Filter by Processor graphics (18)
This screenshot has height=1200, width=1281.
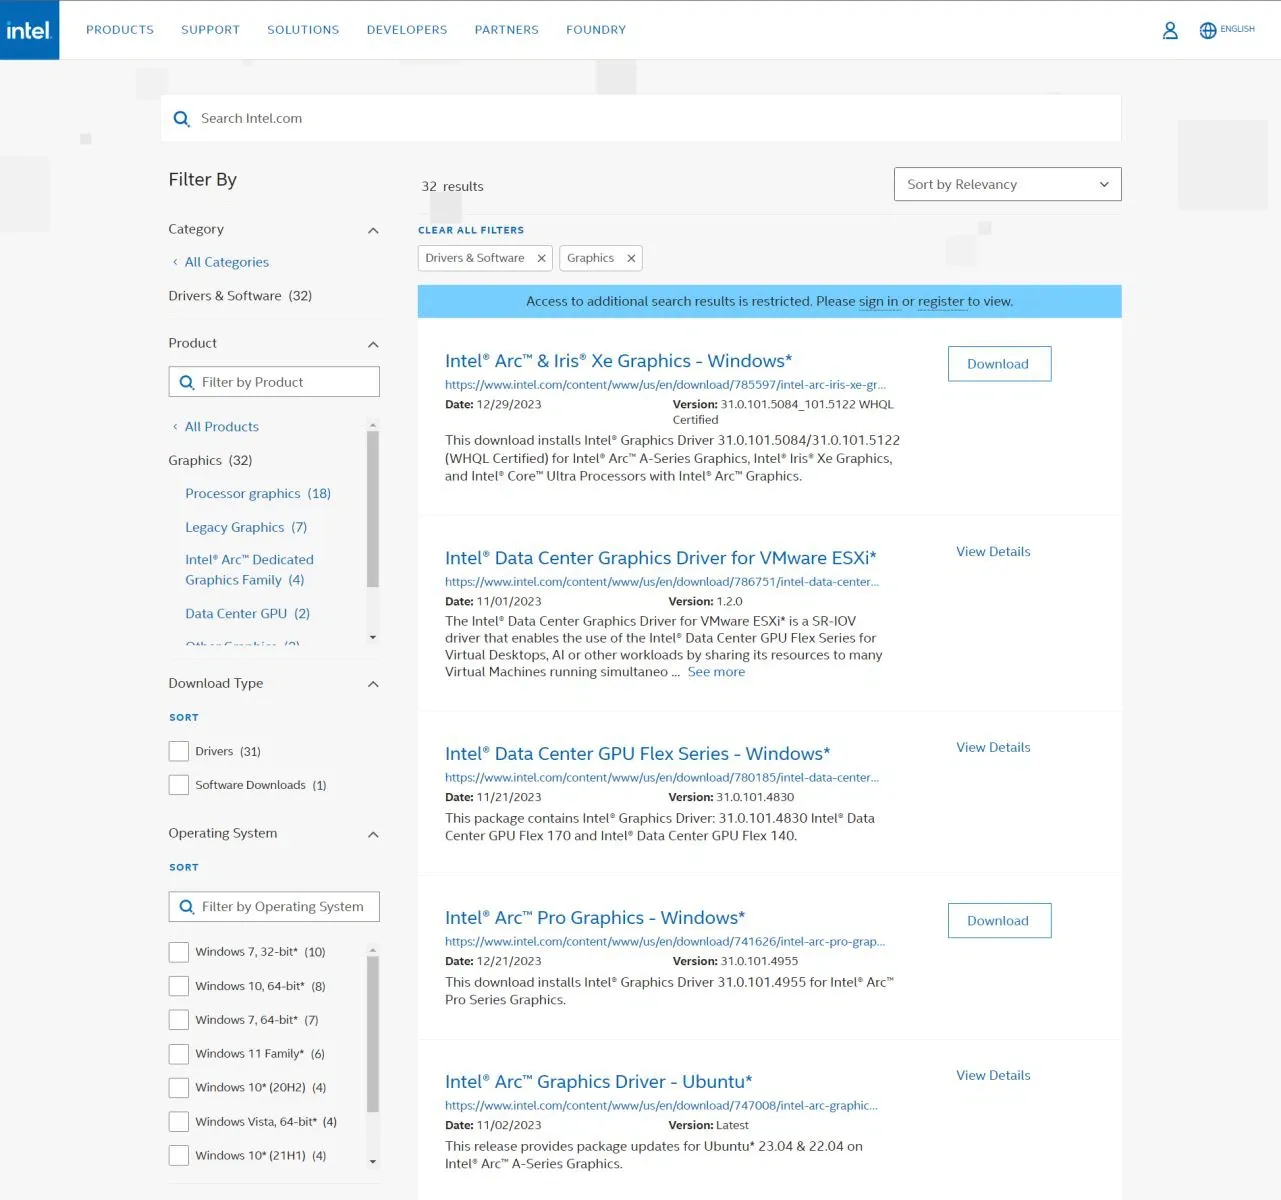tap(258, 494)
